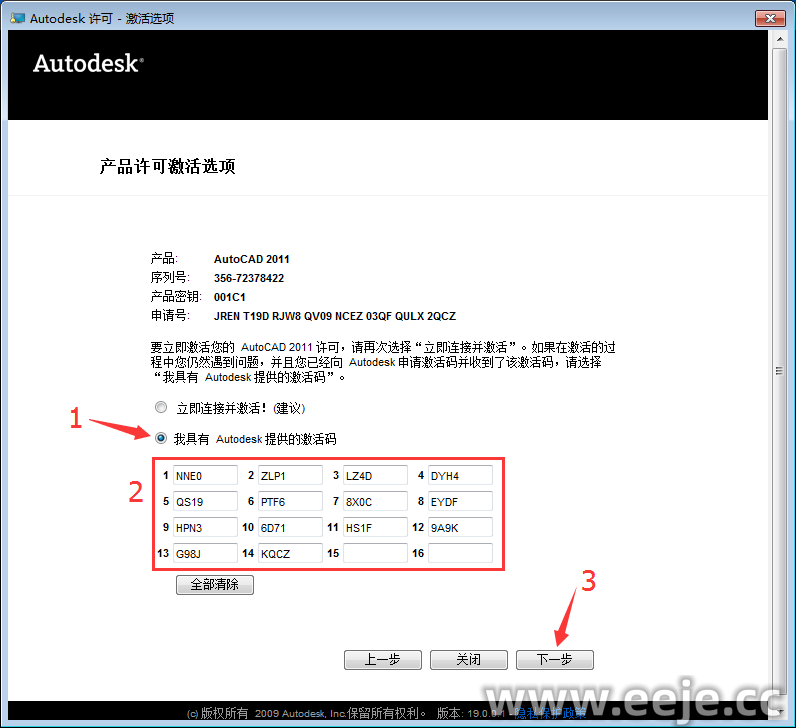
Task: Proceed with the 下一步 next button
Action: click(x=555, y=659)
